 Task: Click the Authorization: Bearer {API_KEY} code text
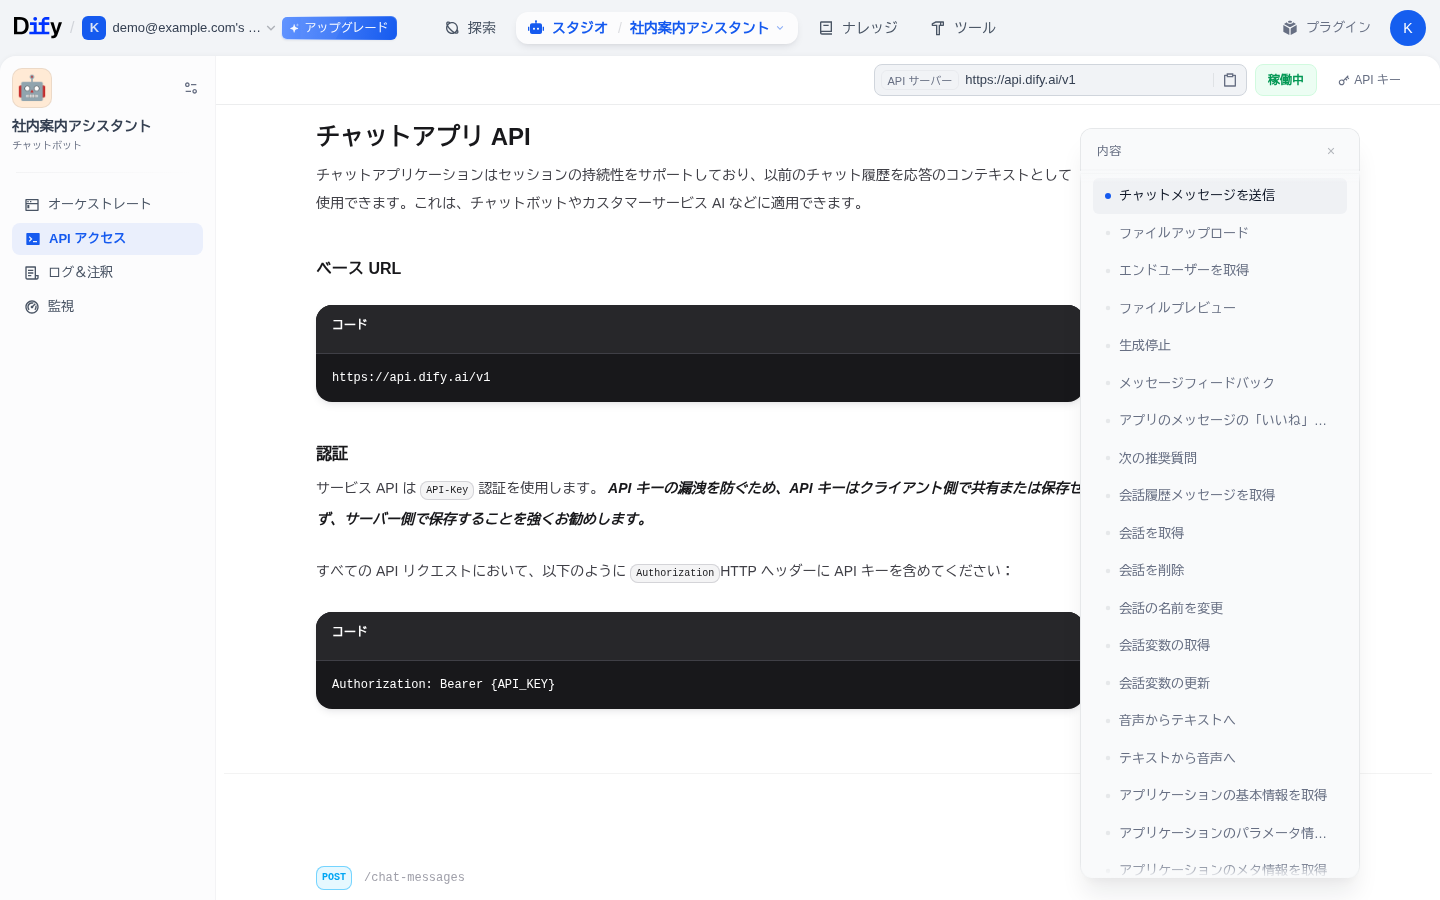443,685
